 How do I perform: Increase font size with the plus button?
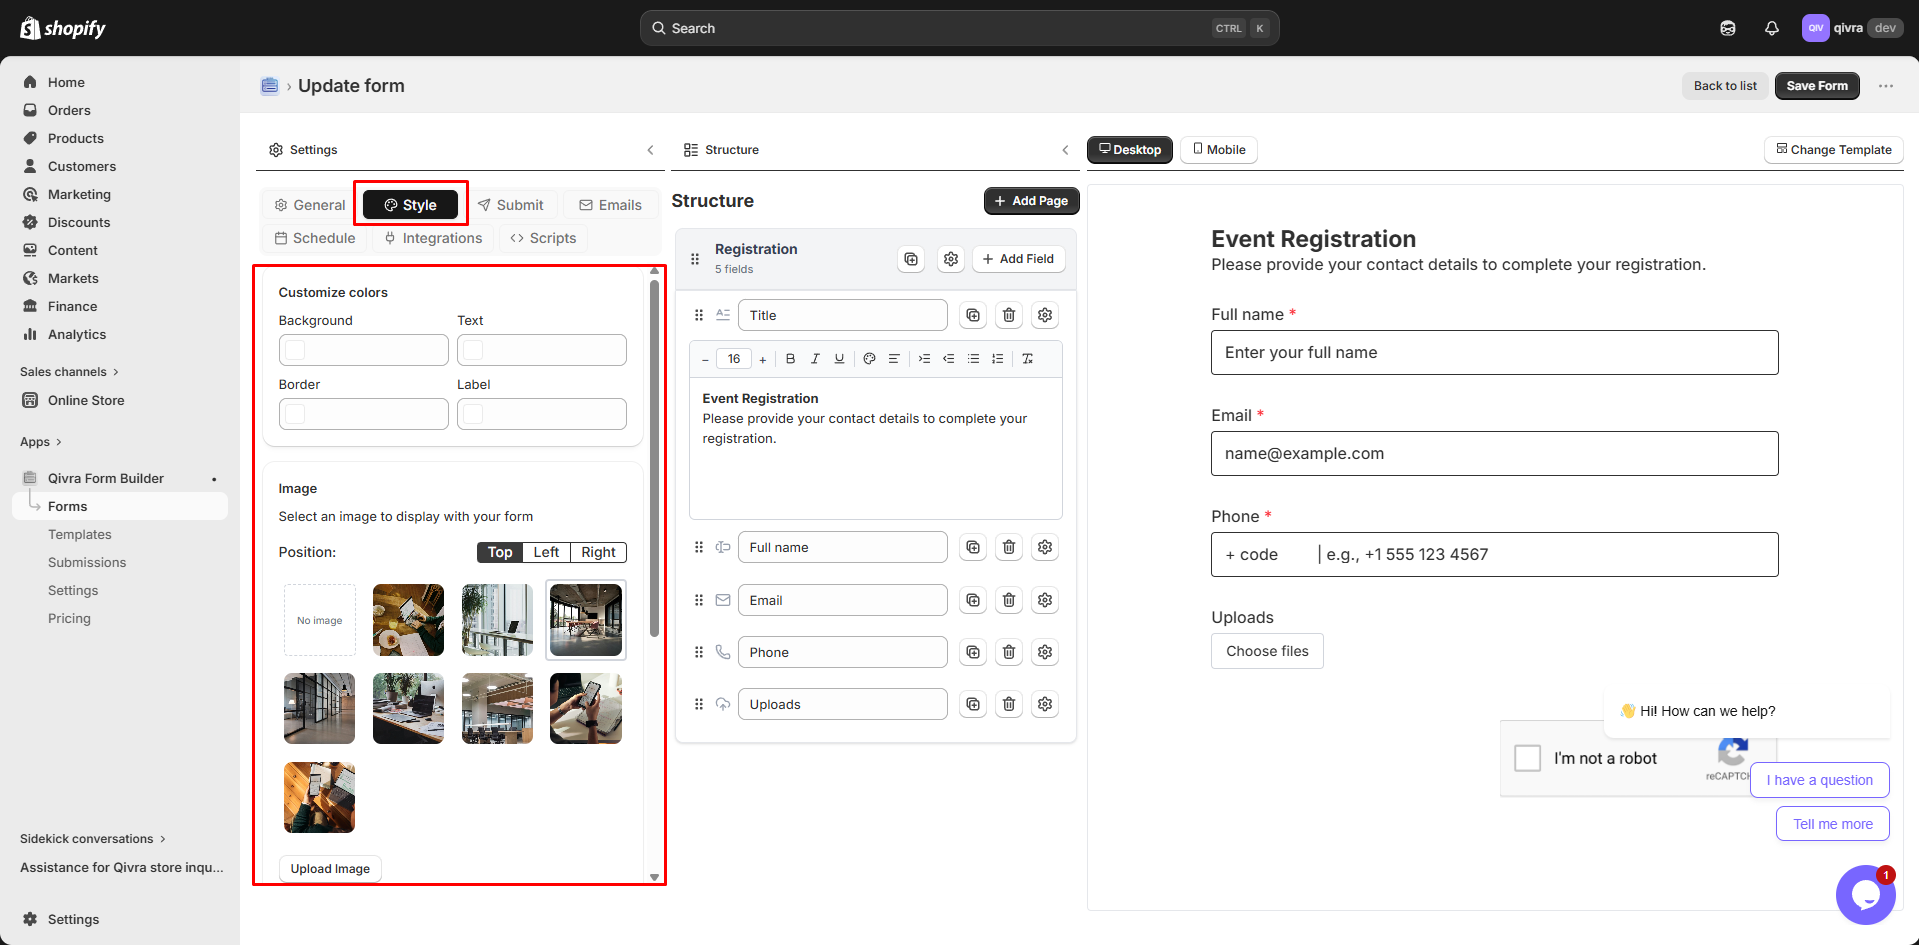(763, 359)
